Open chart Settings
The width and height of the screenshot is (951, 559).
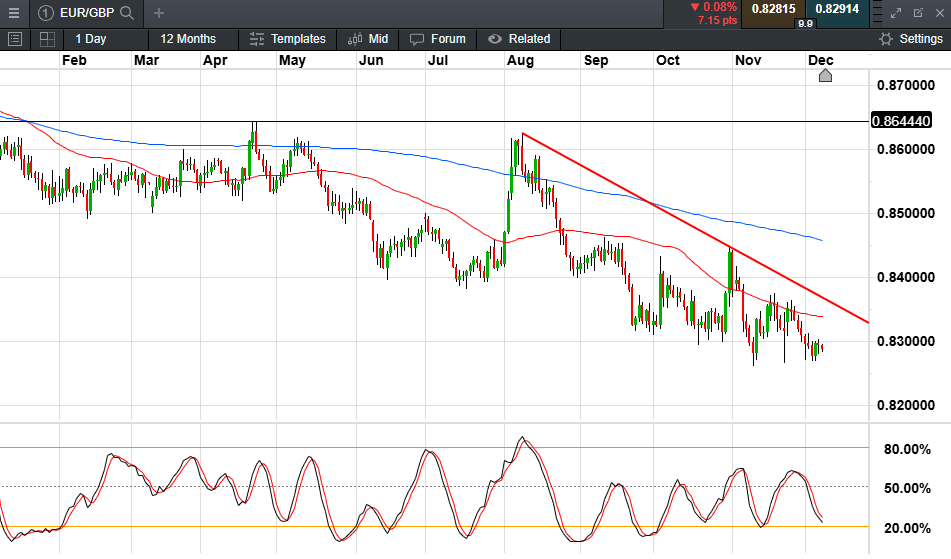[x=910, y=39]
